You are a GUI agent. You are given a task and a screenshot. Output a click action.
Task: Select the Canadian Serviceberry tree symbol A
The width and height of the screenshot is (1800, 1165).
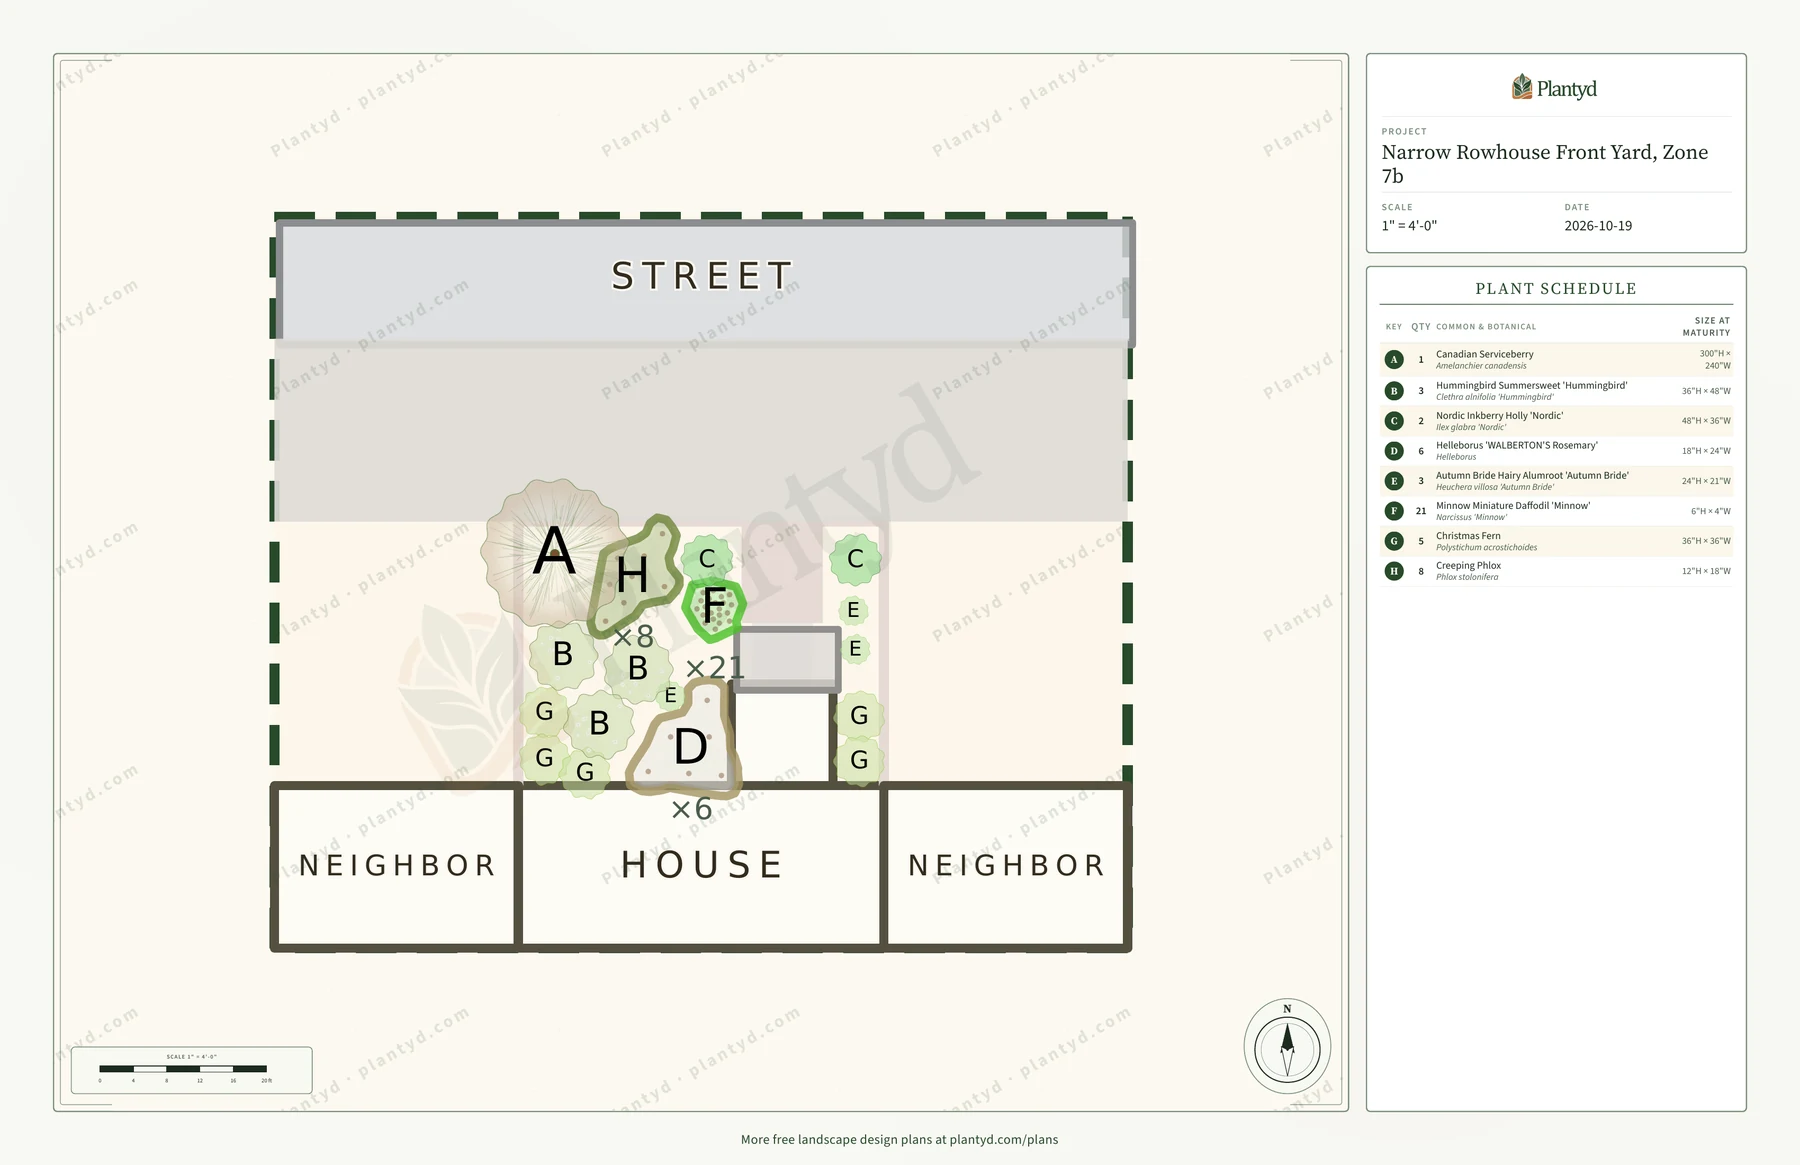coord(553,552)
